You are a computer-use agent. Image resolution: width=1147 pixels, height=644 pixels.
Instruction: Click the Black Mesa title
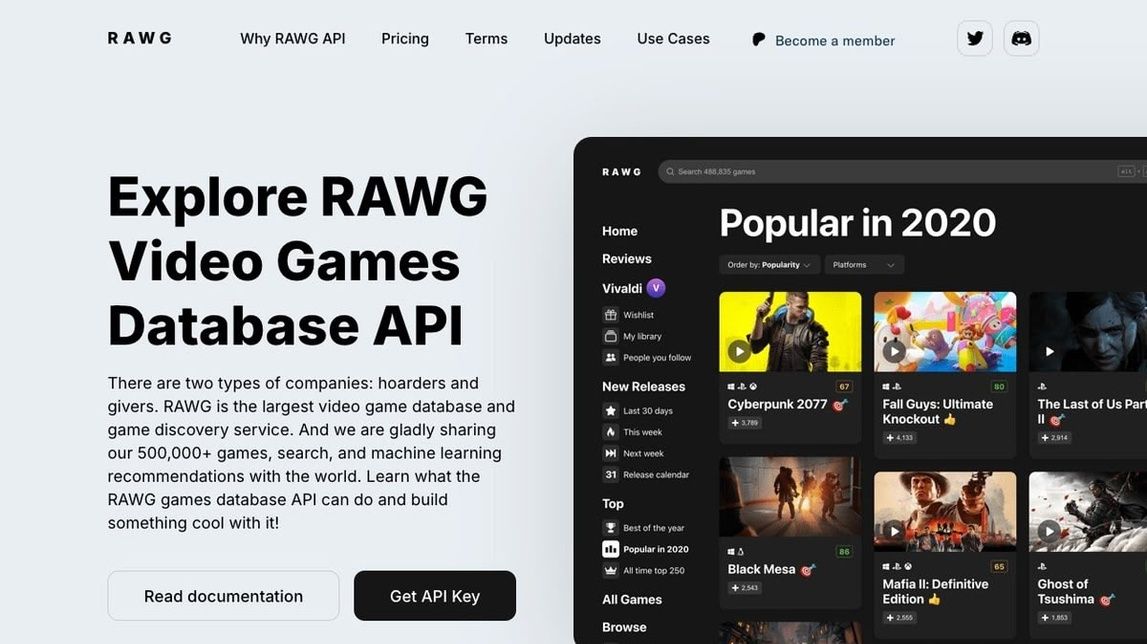pyautogui.click(x=761, y=569)
